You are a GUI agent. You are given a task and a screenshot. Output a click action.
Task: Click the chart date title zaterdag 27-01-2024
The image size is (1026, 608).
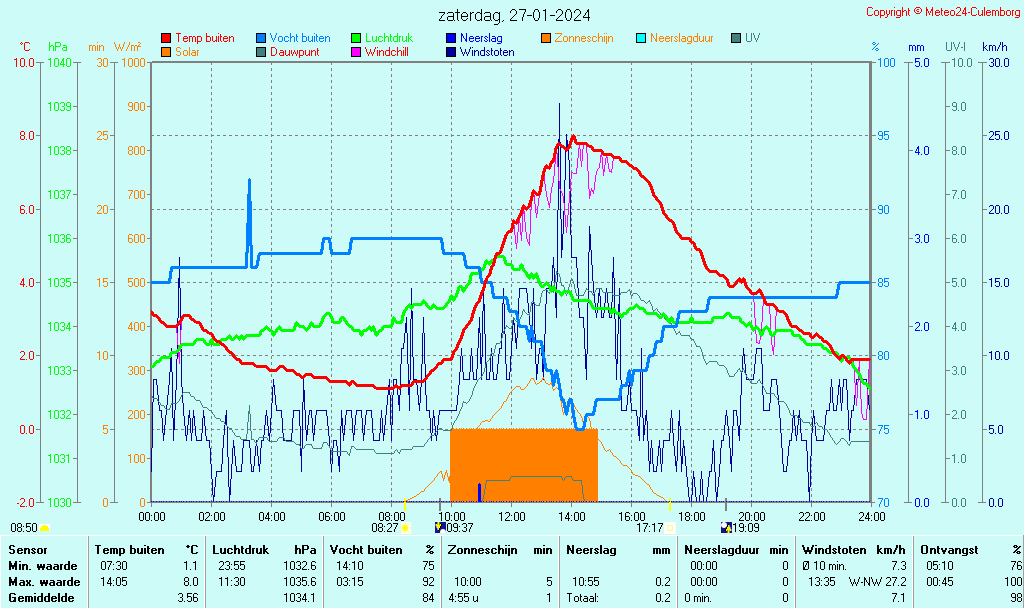click(513, 15)
